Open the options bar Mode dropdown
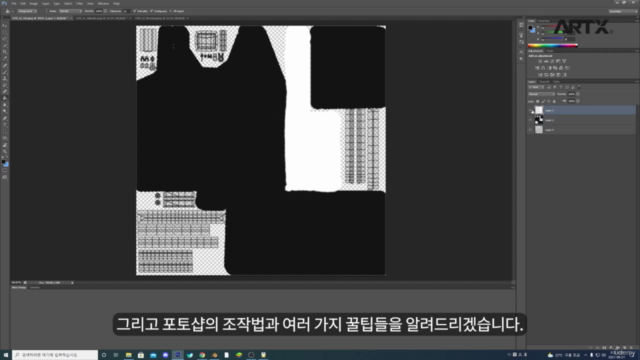 pos(70,11)
